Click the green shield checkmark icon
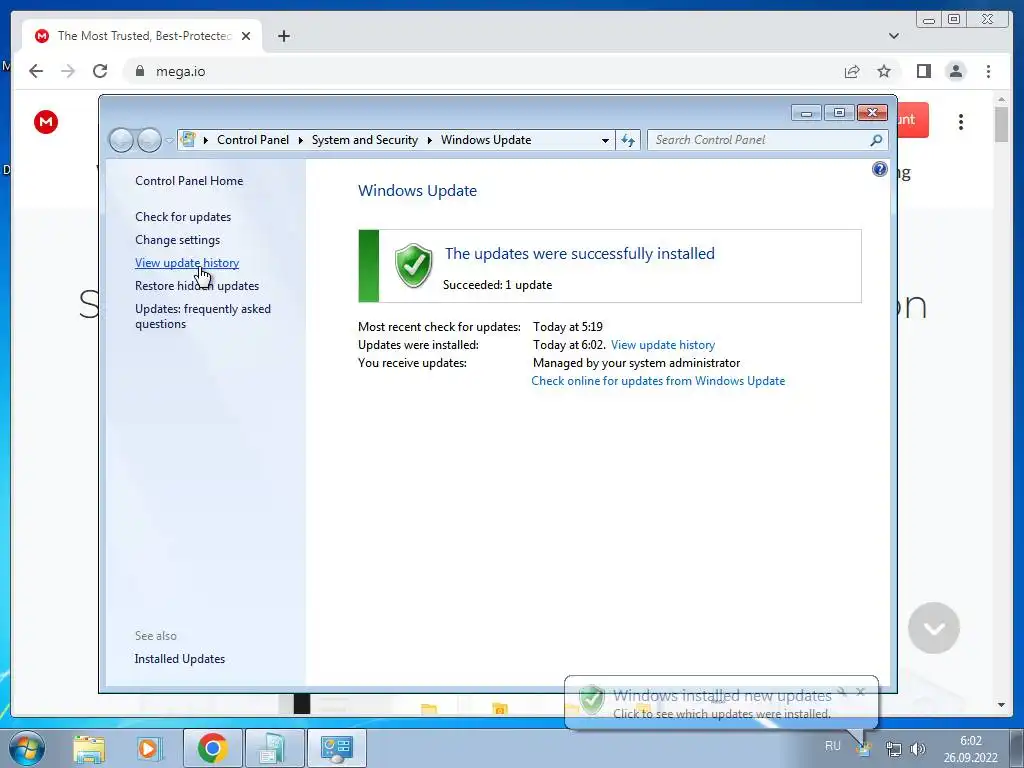The image size is (1024, 768). 413,265
